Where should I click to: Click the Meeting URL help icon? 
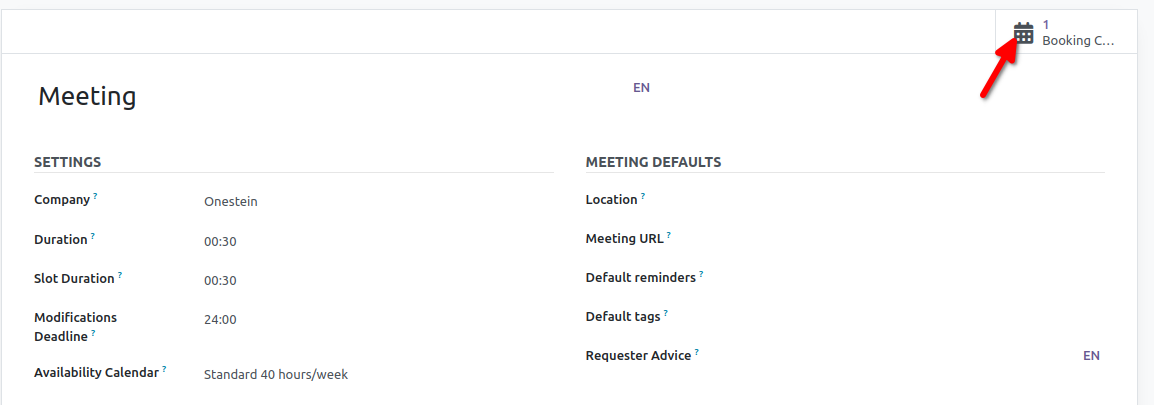[669, 236]
